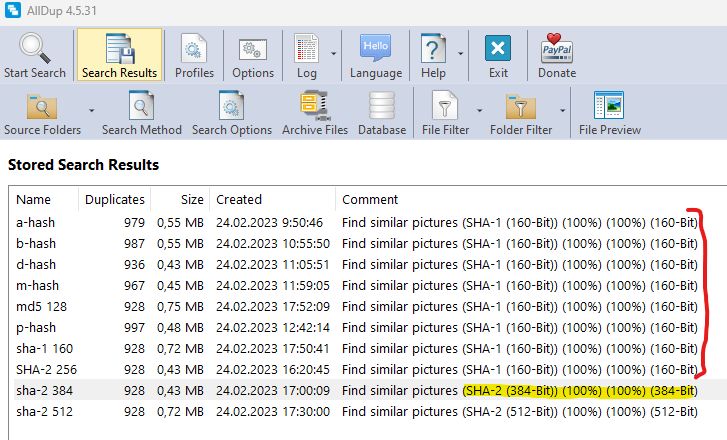This screenshot has width=727, height=440.
Task: Expand the Folder Filter dropdown arrow
Action: coord(563,110)
